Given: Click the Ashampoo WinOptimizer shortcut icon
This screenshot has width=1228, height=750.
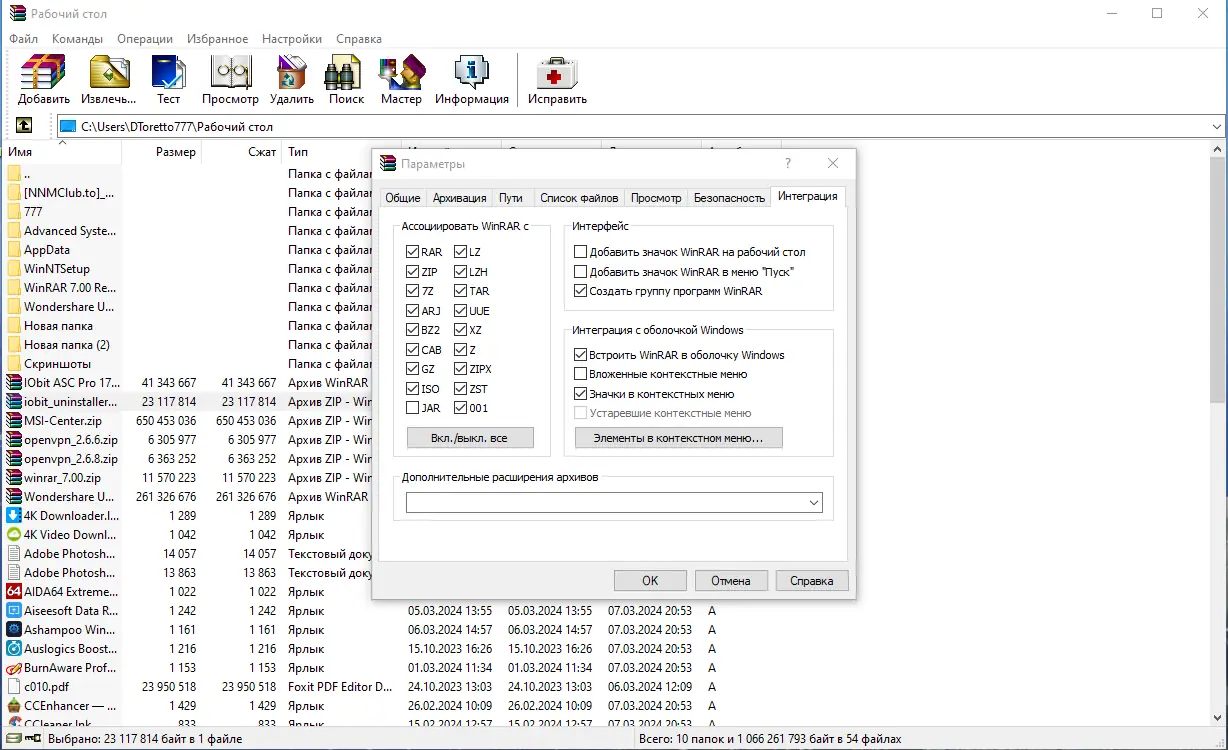Looking at the screenshot, I should [14, 630].
